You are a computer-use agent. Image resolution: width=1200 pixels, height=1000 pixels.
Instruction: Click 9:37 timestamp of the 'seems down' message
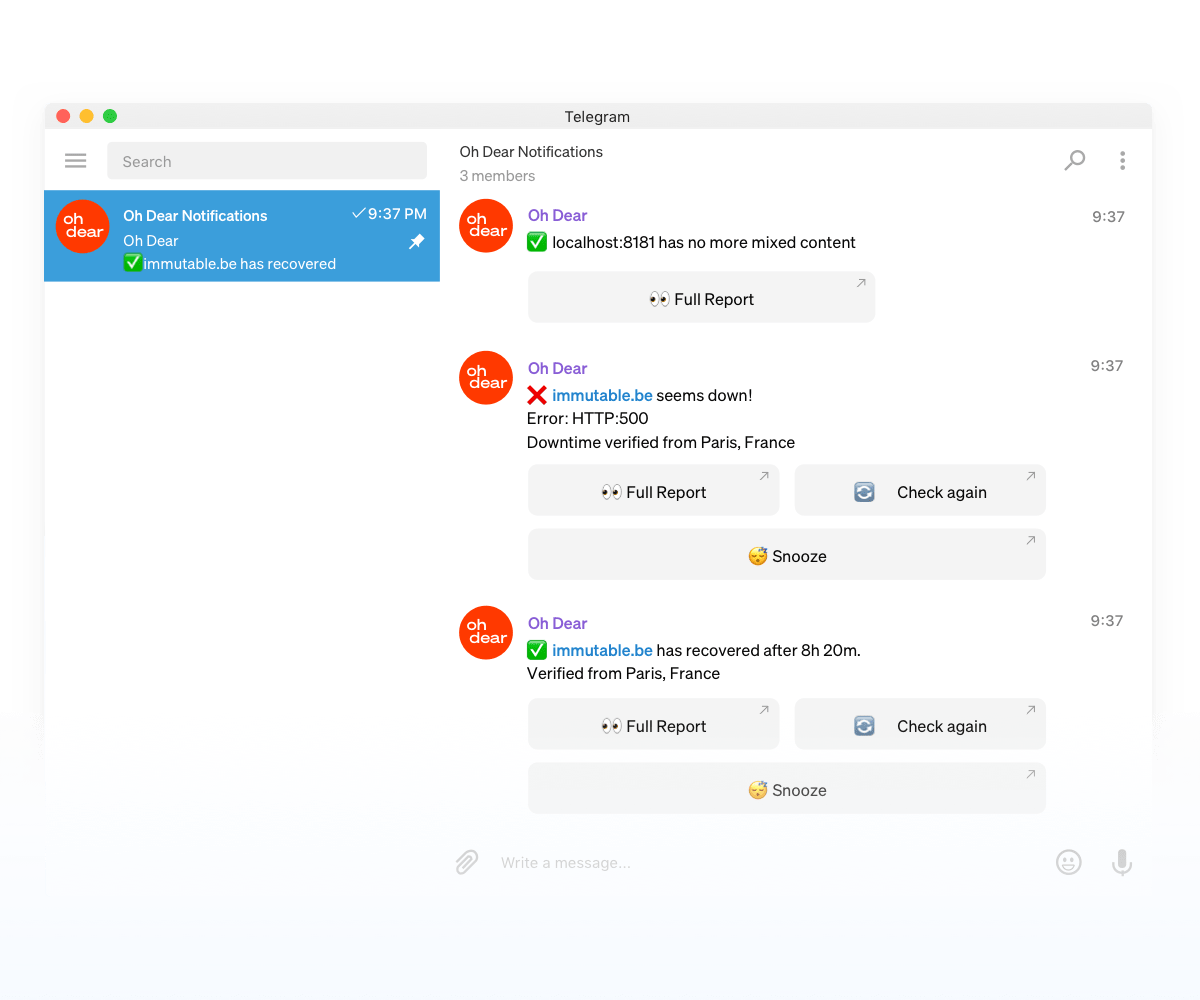click(x=1108, y=366)
